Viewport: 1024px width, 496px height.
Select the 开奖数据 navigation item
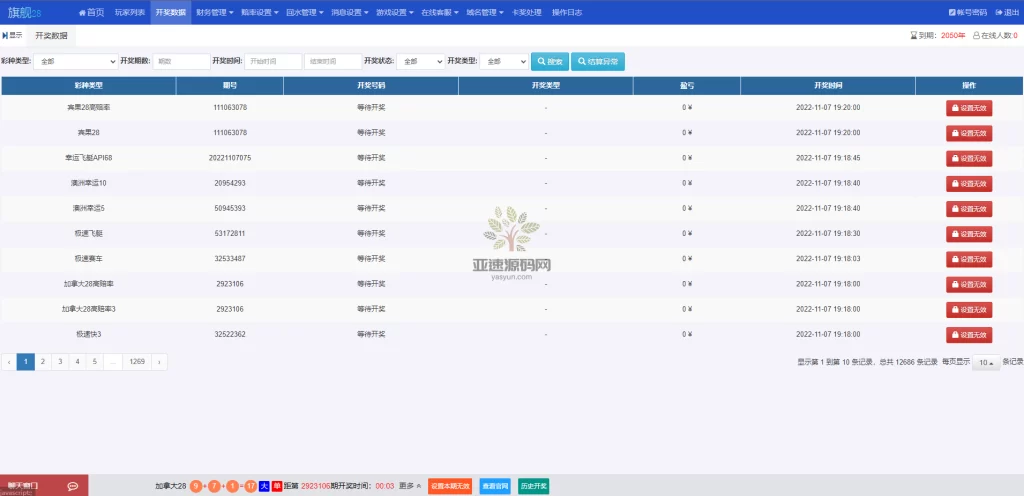coord(170,12)
